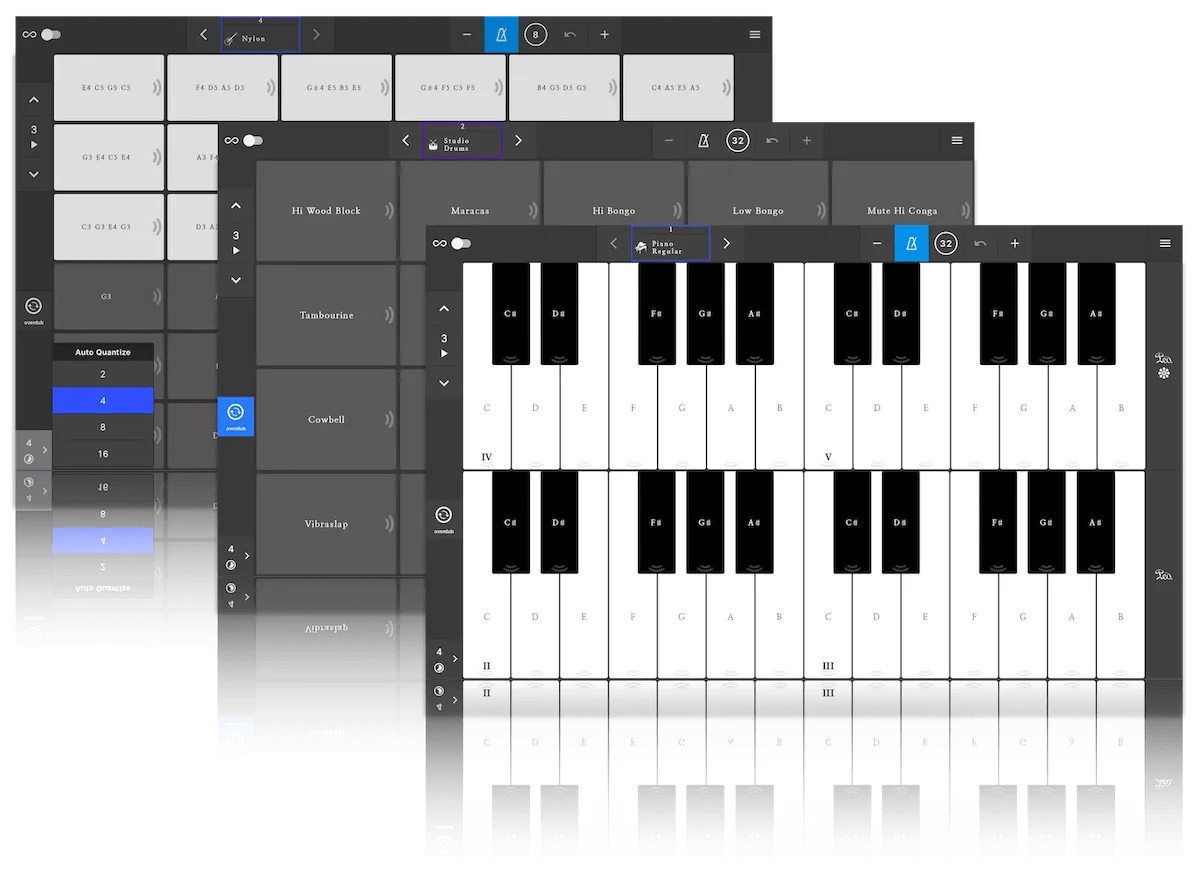Tap the Mute Hi Conga drum pad

(x=902, y=211)
